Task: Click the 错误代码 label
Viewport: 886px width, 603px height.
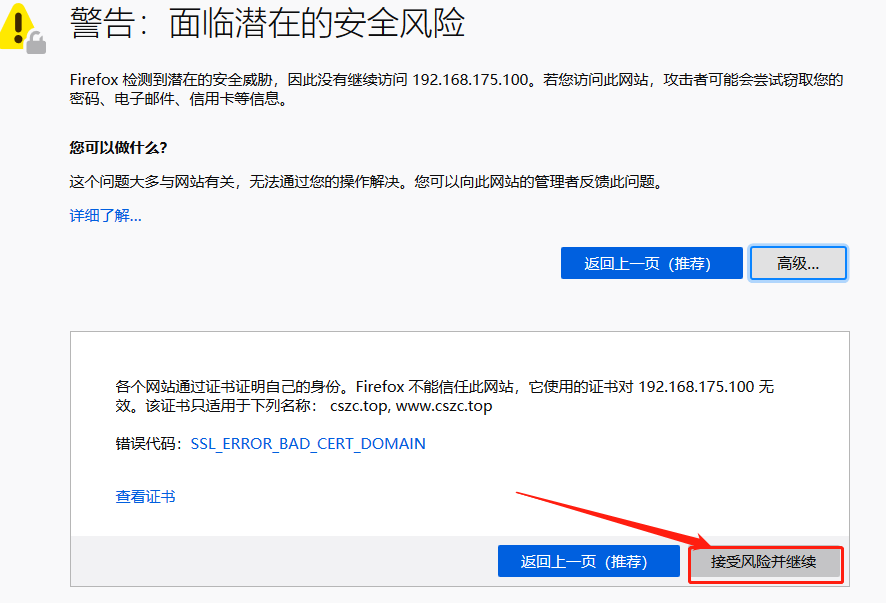Action: click(149, 444)
